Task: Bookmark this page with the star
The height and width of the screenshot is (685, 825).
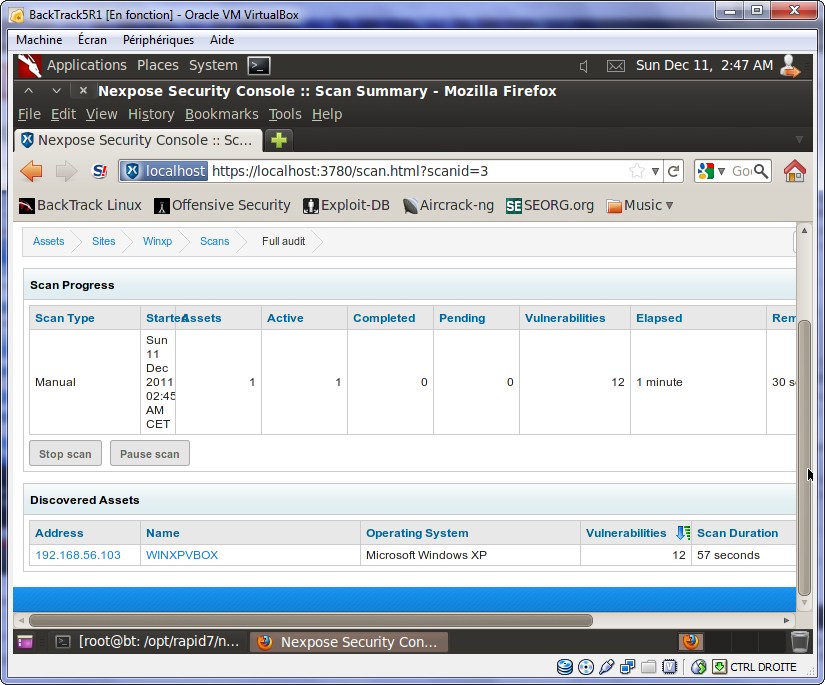Action: point(637,171)
